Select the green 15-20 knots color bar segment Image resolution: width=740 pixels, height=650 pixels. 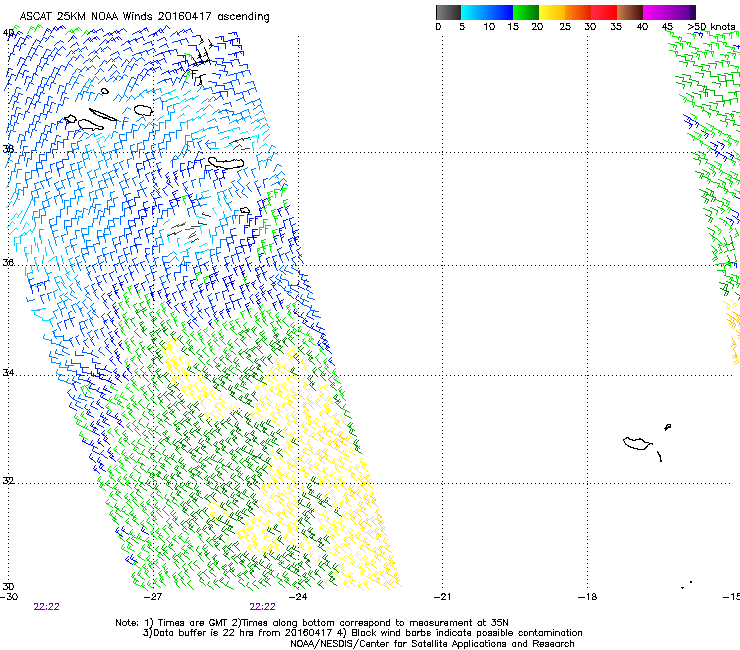(526, 12)
